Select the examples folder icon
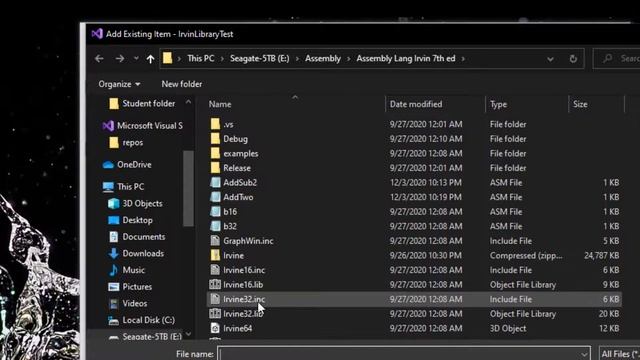The image size is (640, 360). [215, 153]
